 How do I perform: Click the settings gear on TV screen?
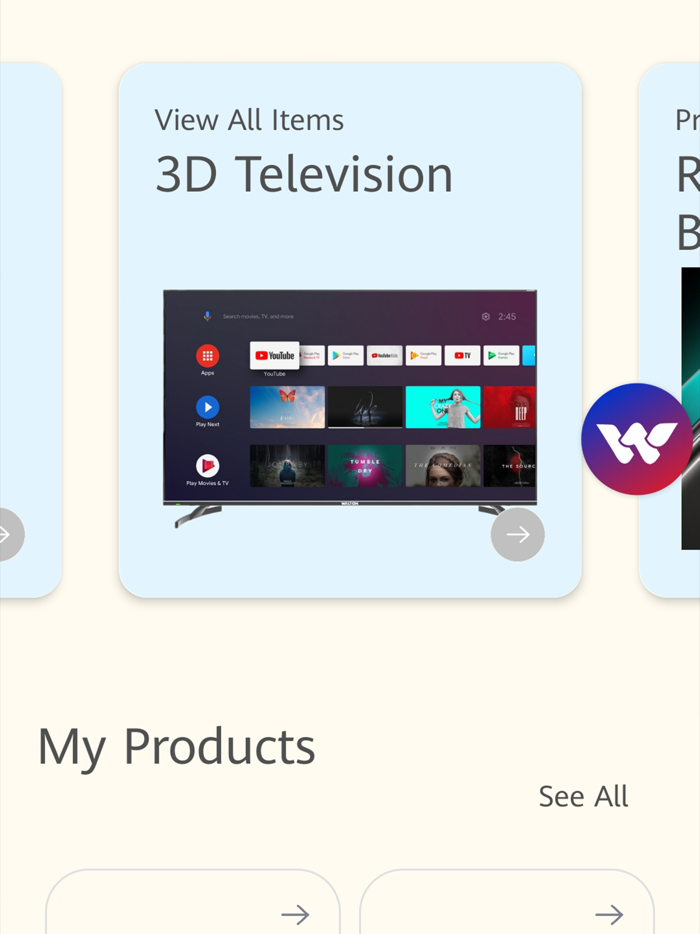[x=486, y=316]
